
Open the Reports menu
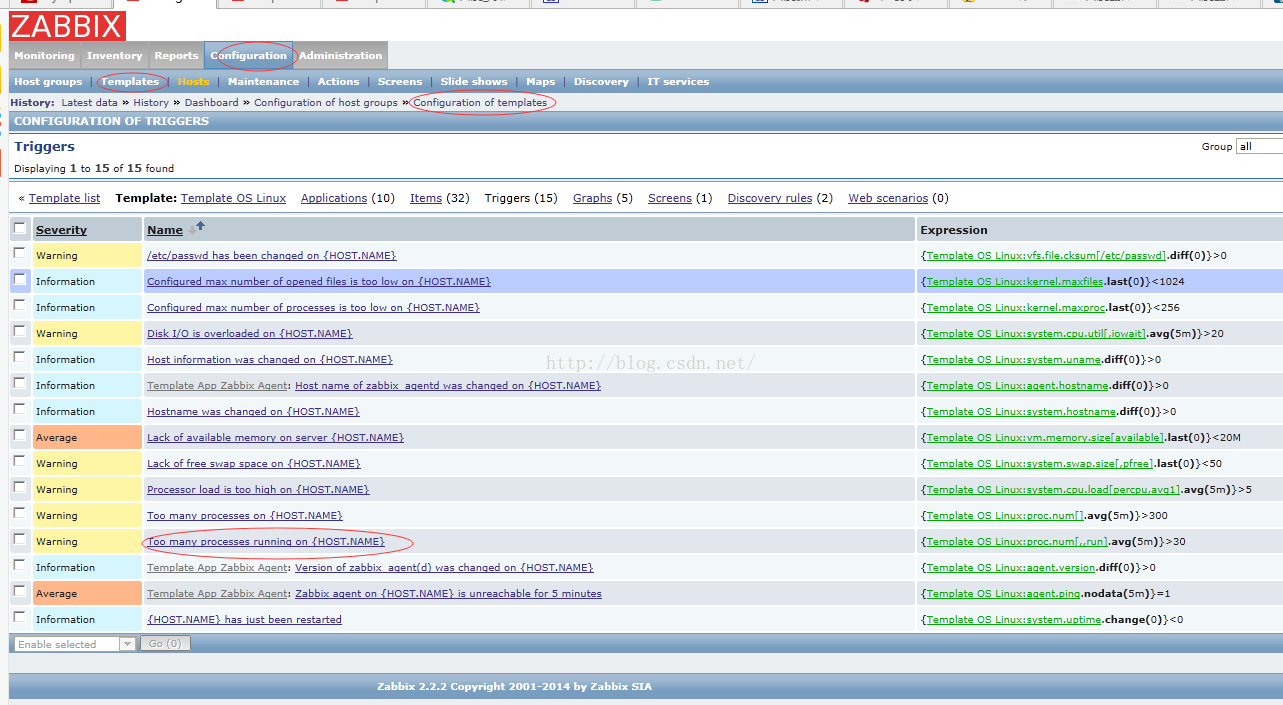click(176, 56)
